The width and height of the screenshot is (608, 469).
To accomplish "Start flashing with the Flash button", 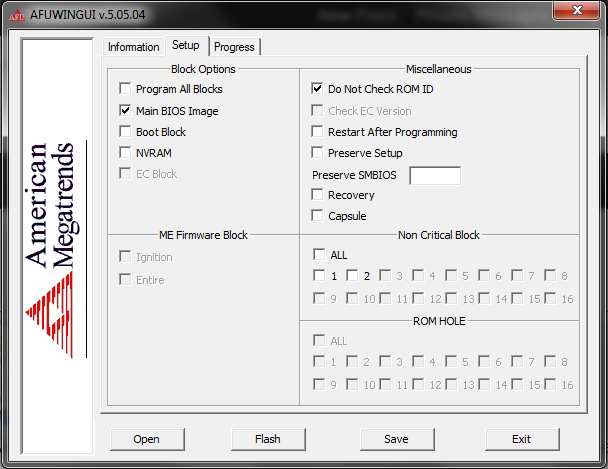I will [268, 439].
